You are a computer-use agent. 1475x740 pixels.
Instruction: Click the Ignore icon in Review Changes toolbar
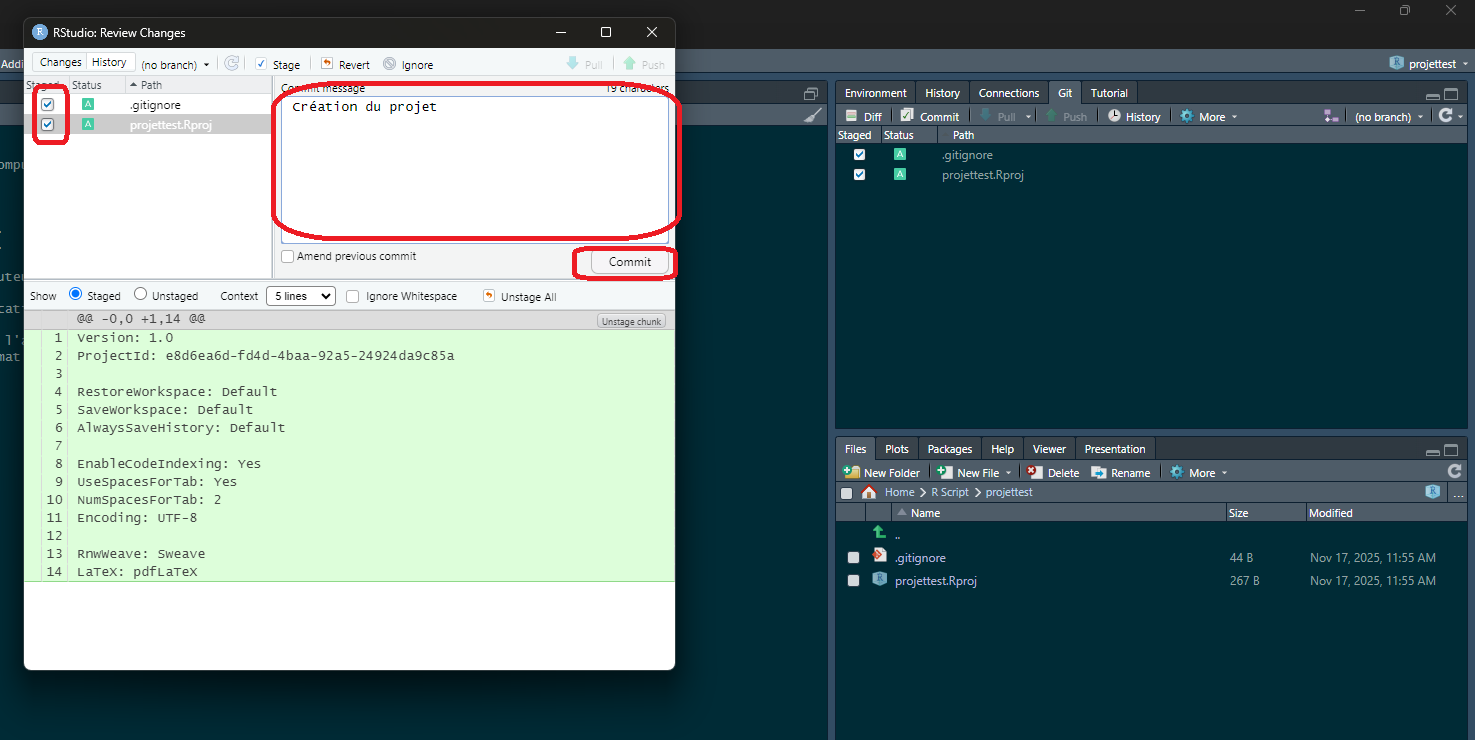click(x=389, y=64)
